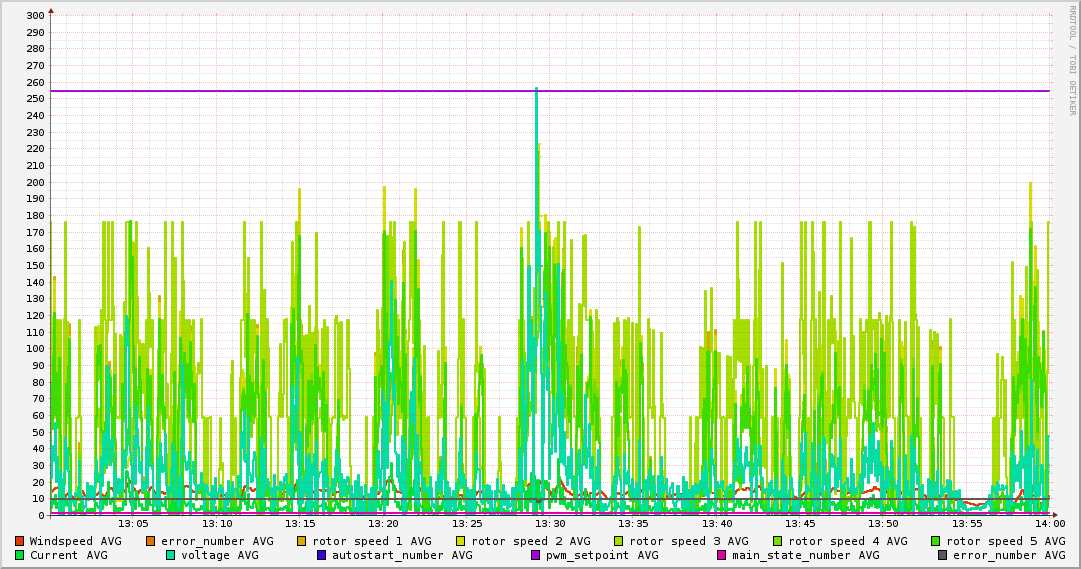This screenshot has width=1081, height=569.
Task: Click the dark gray error_number AVG swatch
Action: point(942,555)
